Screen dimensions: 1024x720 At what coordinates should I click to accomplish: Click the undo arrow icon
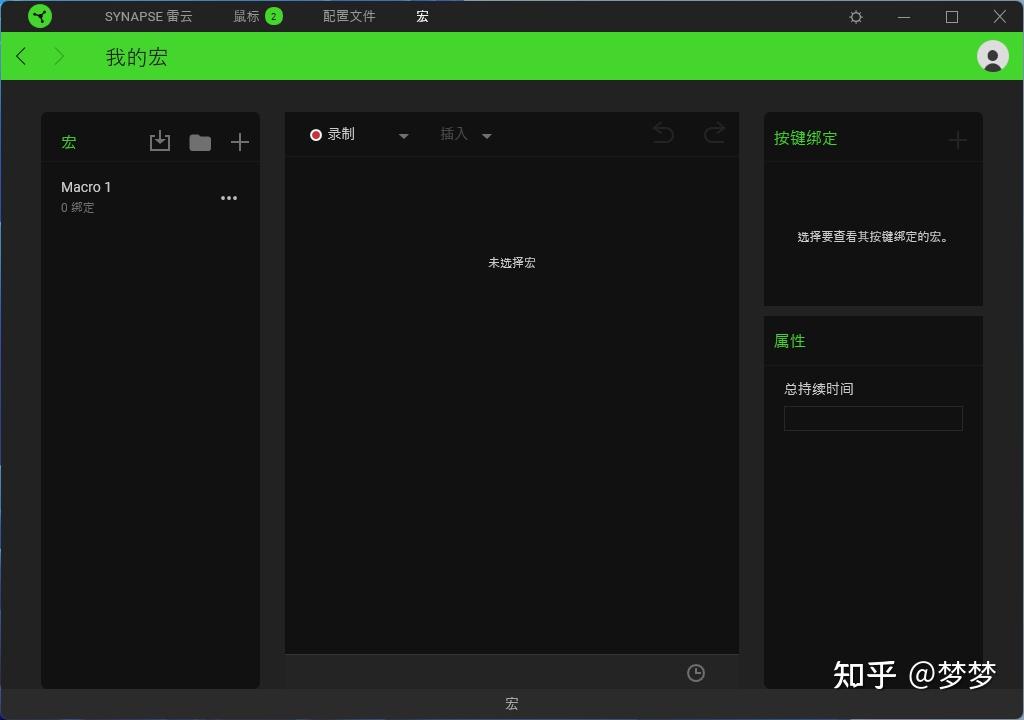coord(663,133)
